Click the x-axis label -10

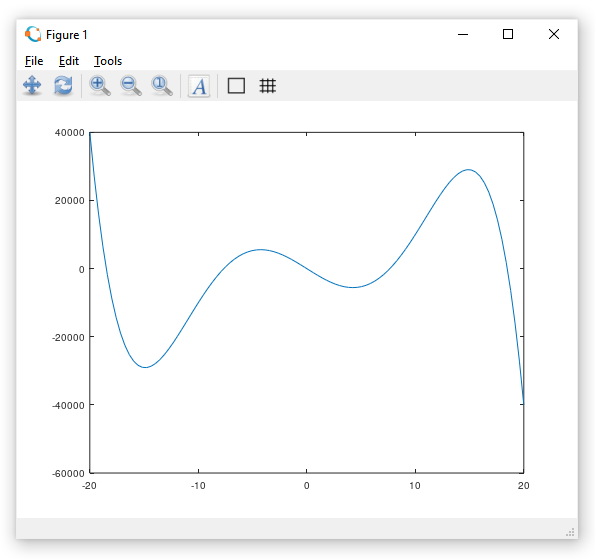pyautogui.click(x=198, y=486)
